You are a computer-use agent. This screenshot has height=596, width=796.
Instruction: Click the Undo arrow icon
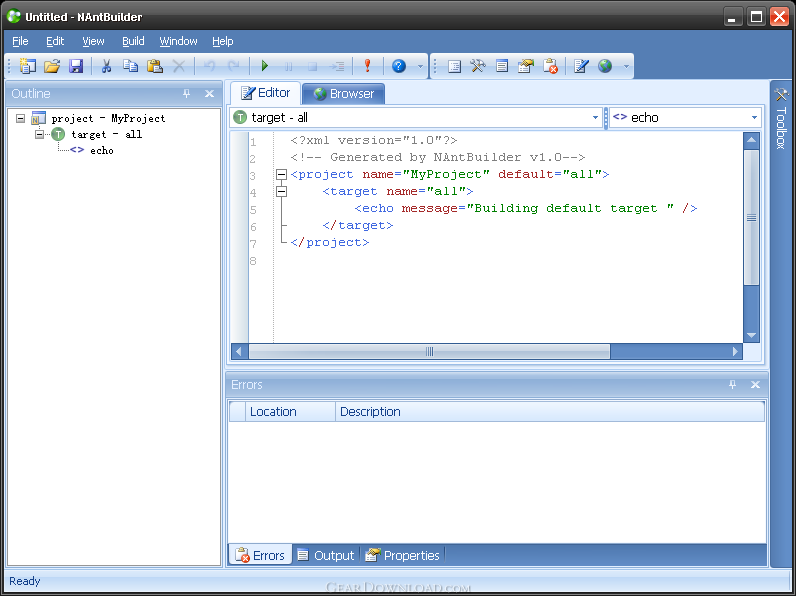pyautogui.click(x=209, y=66)
